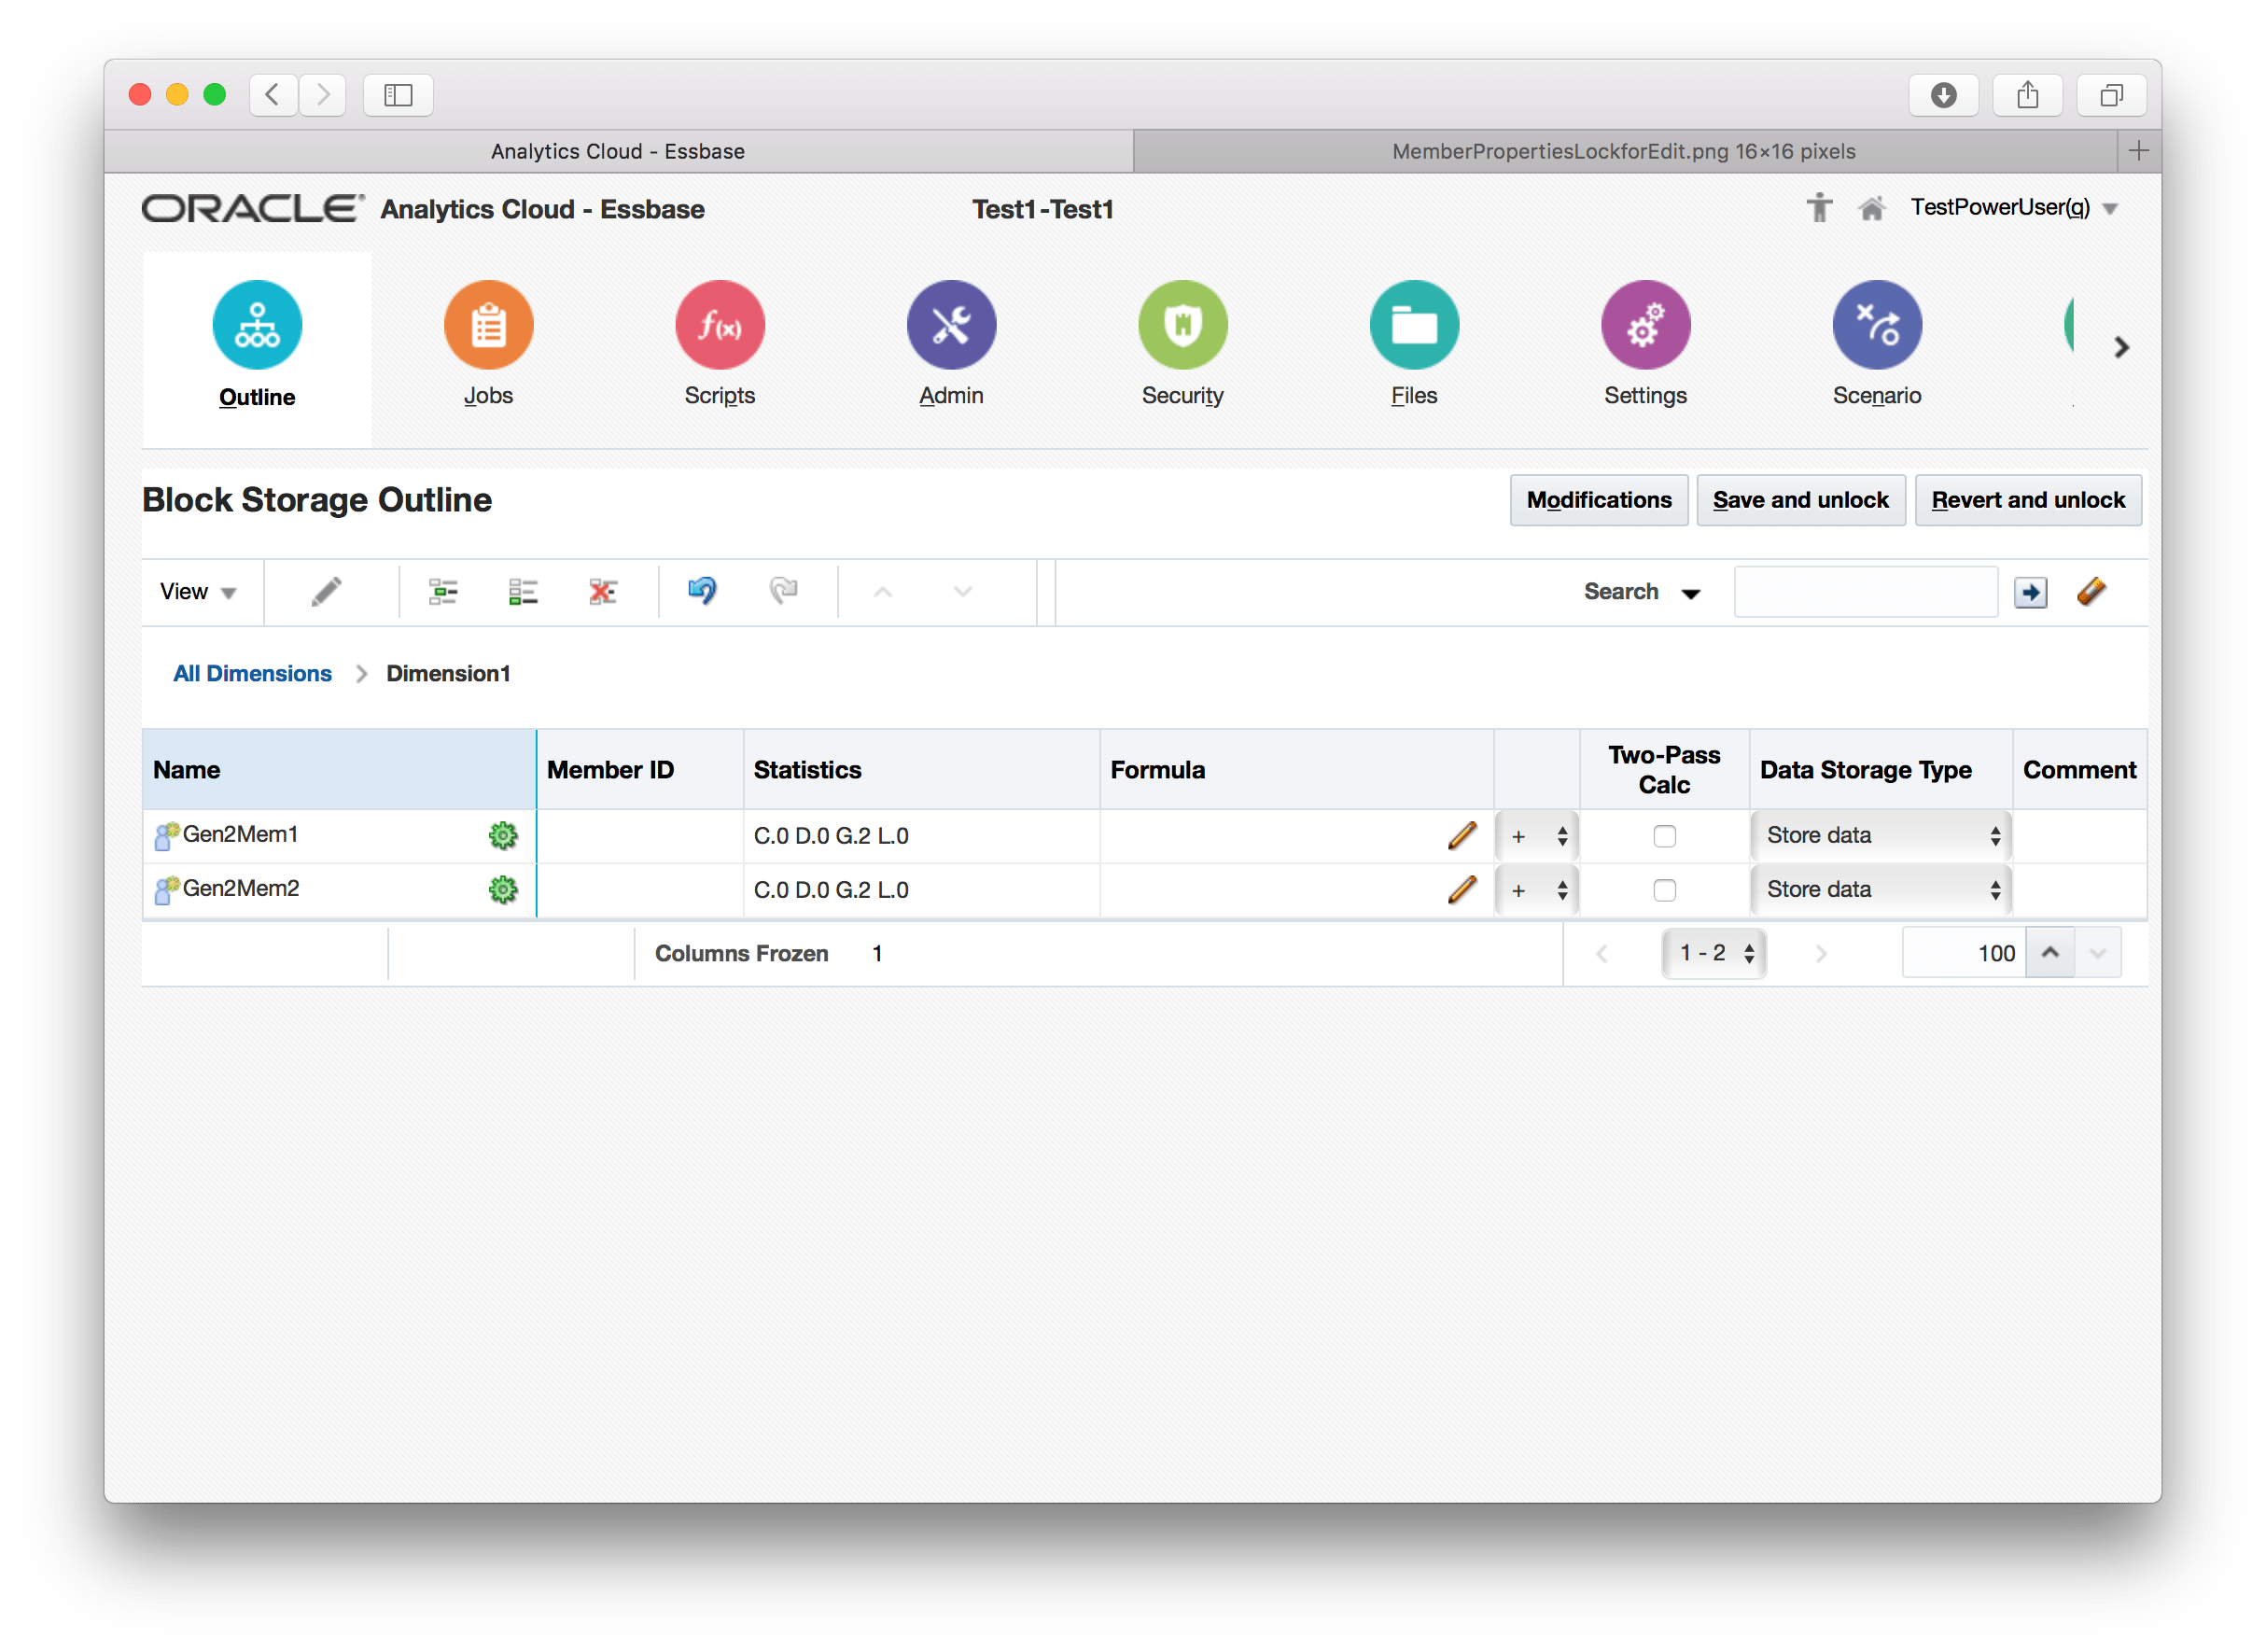Click the Security shield icon
The width and height of the screenshot is (2266, 1652).
pyautogui.click(x=1182, y=325)
